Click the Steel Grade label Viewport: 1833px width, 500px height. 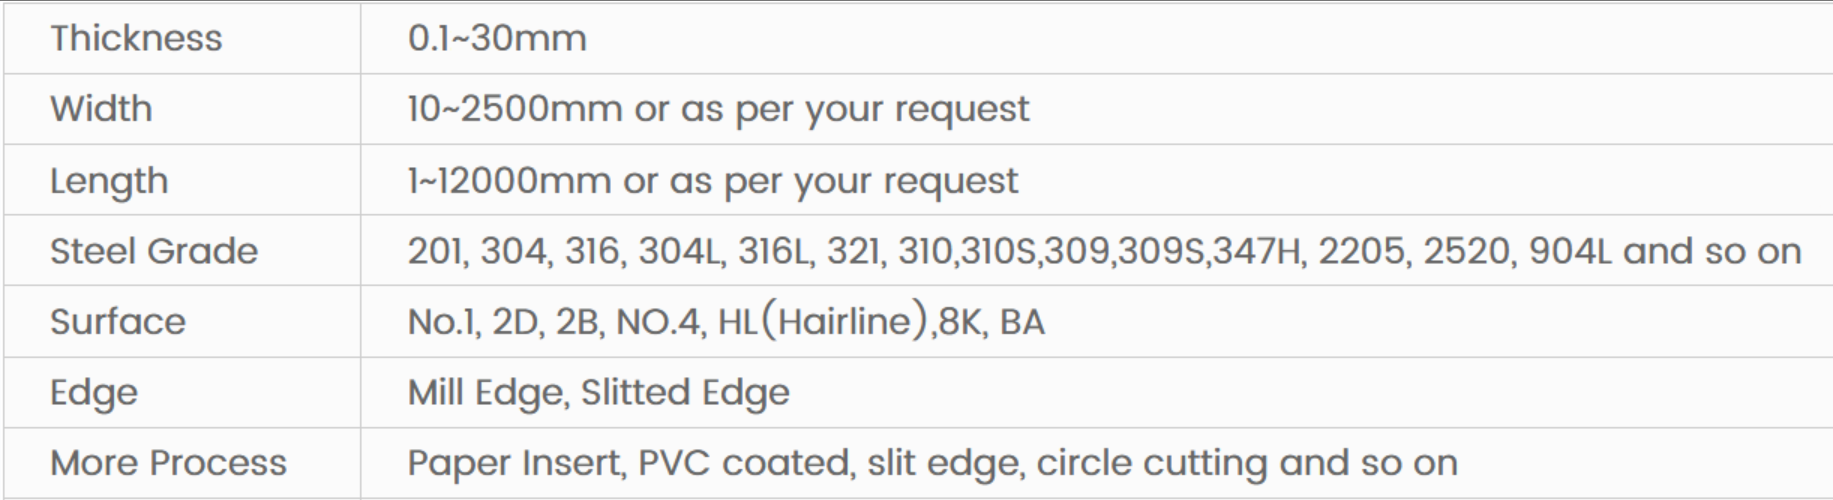tap(154, 251)
